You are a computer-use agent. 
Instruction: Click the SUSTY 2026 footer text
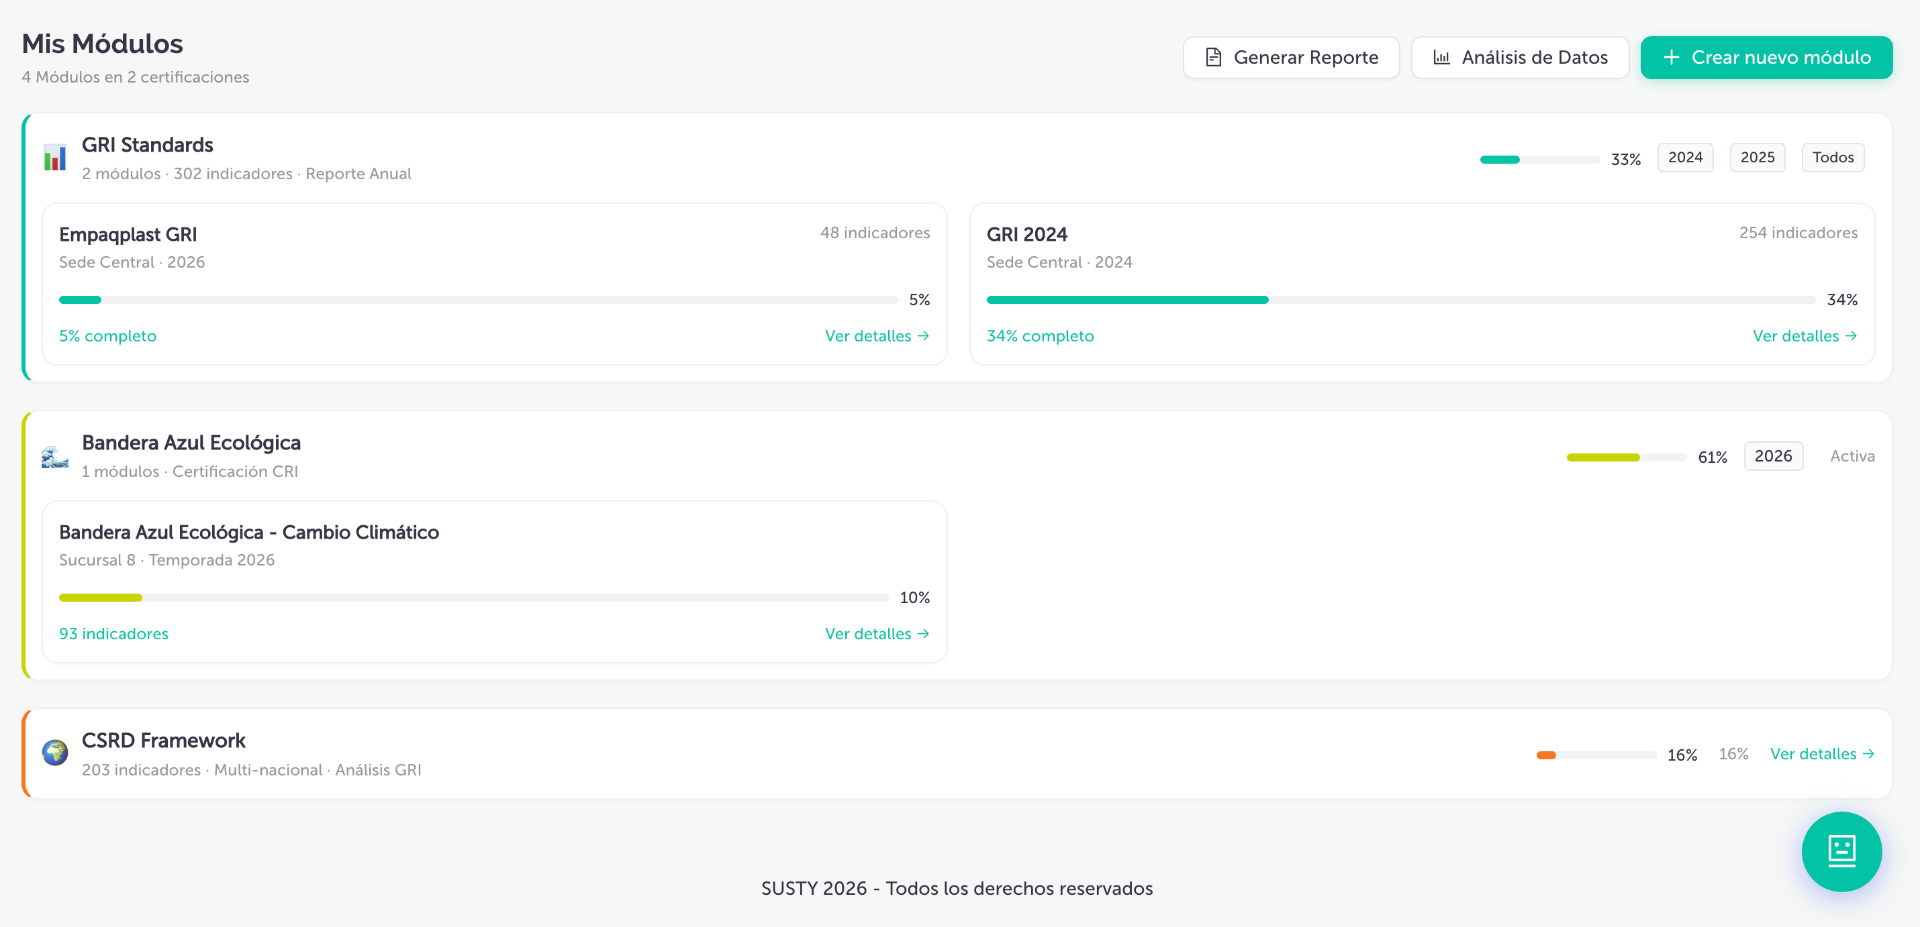tap(957, 888)
